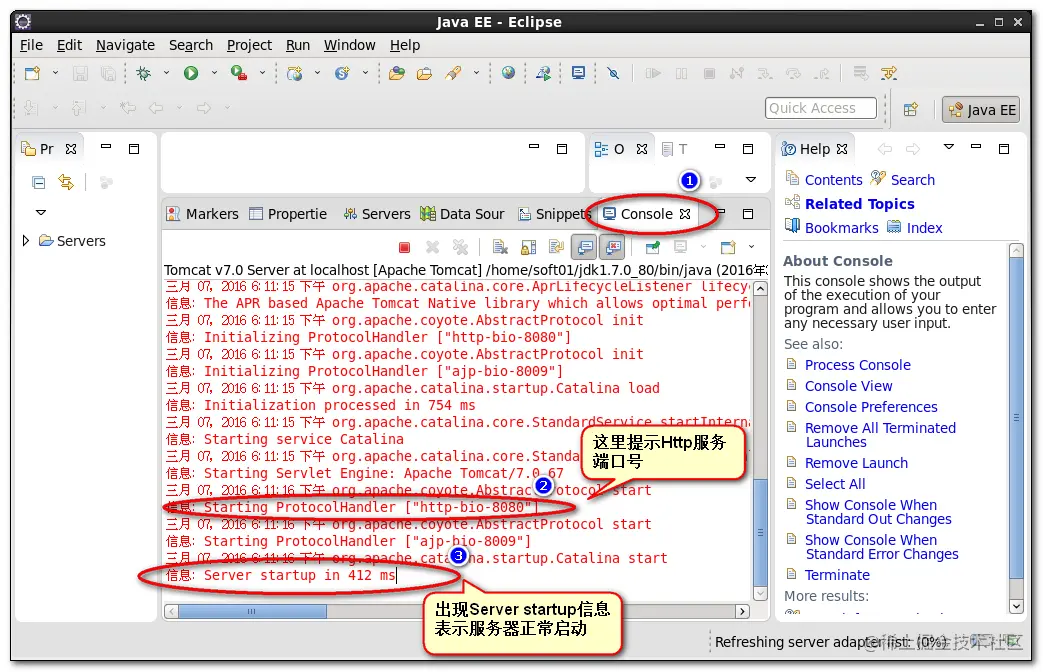The height and width of the screenshot is (672, 1043).
Task: Click the Console horizontal scrollbar thumb
Action: click(x=252, y=611)
